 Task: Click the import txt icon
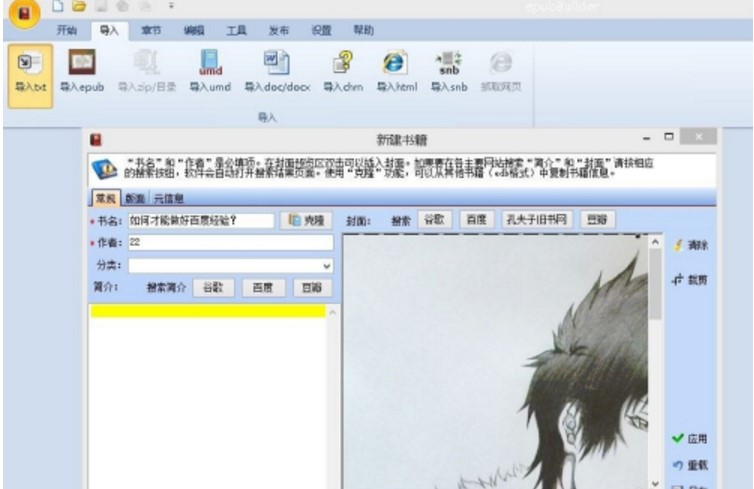pos(30,75)
